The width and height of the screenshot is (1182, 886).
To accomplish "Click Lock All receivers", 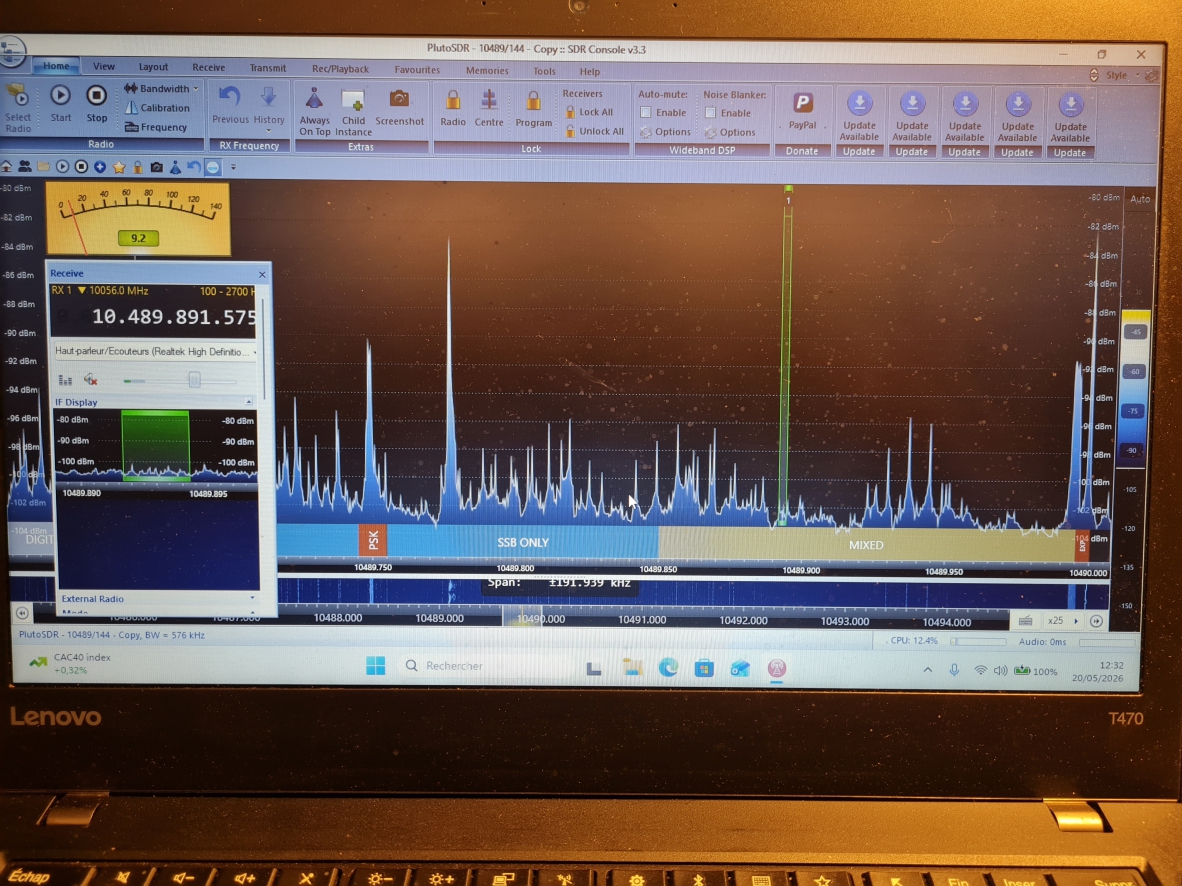I will point(589,112).
